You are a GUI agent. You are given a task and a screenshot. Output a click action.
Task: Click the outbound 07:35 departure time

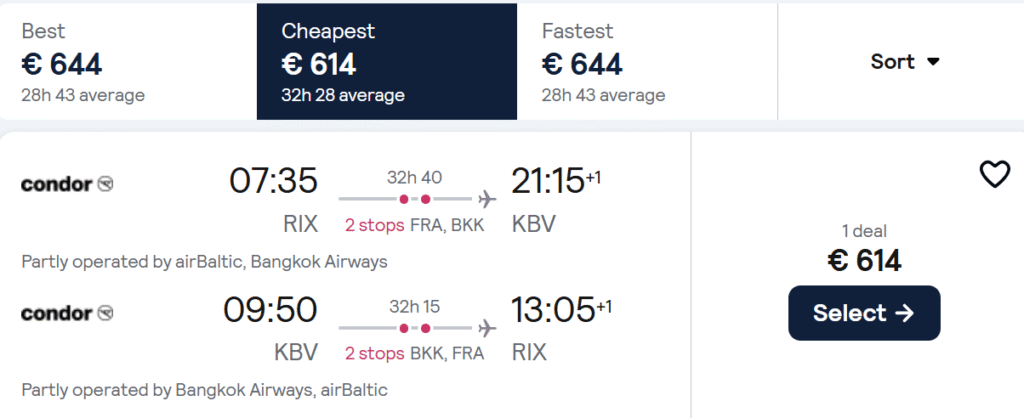(273, 181)
